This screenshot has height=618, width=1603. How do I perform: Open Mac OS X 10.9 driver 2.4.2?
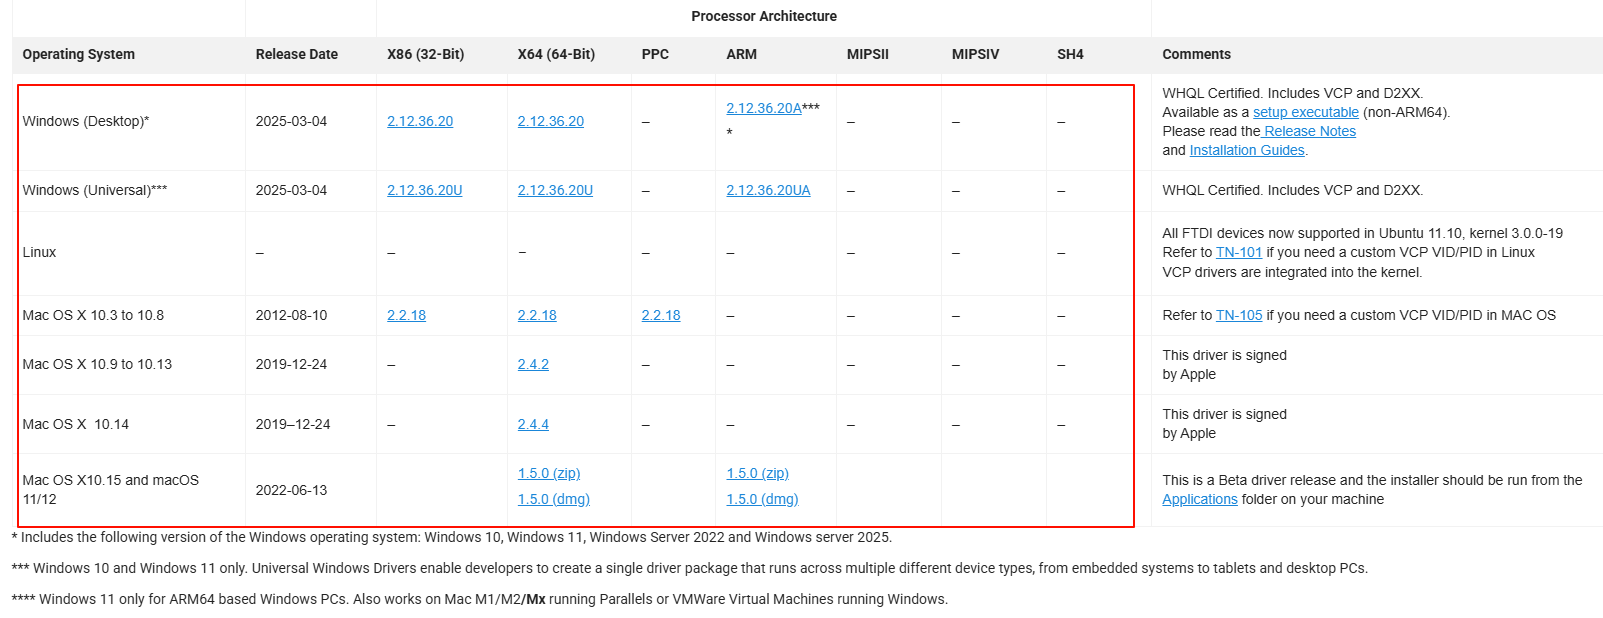(x=533, y=364)
